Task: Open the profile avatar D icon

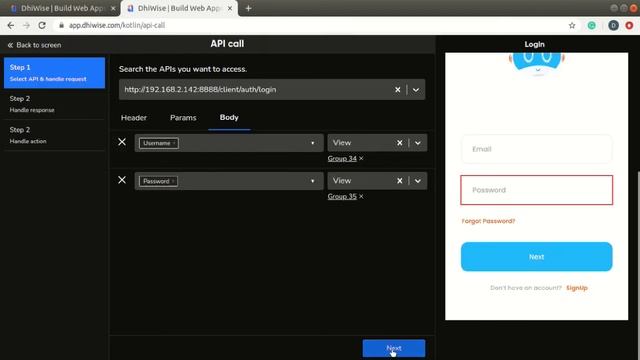Action: click(613, 25)
